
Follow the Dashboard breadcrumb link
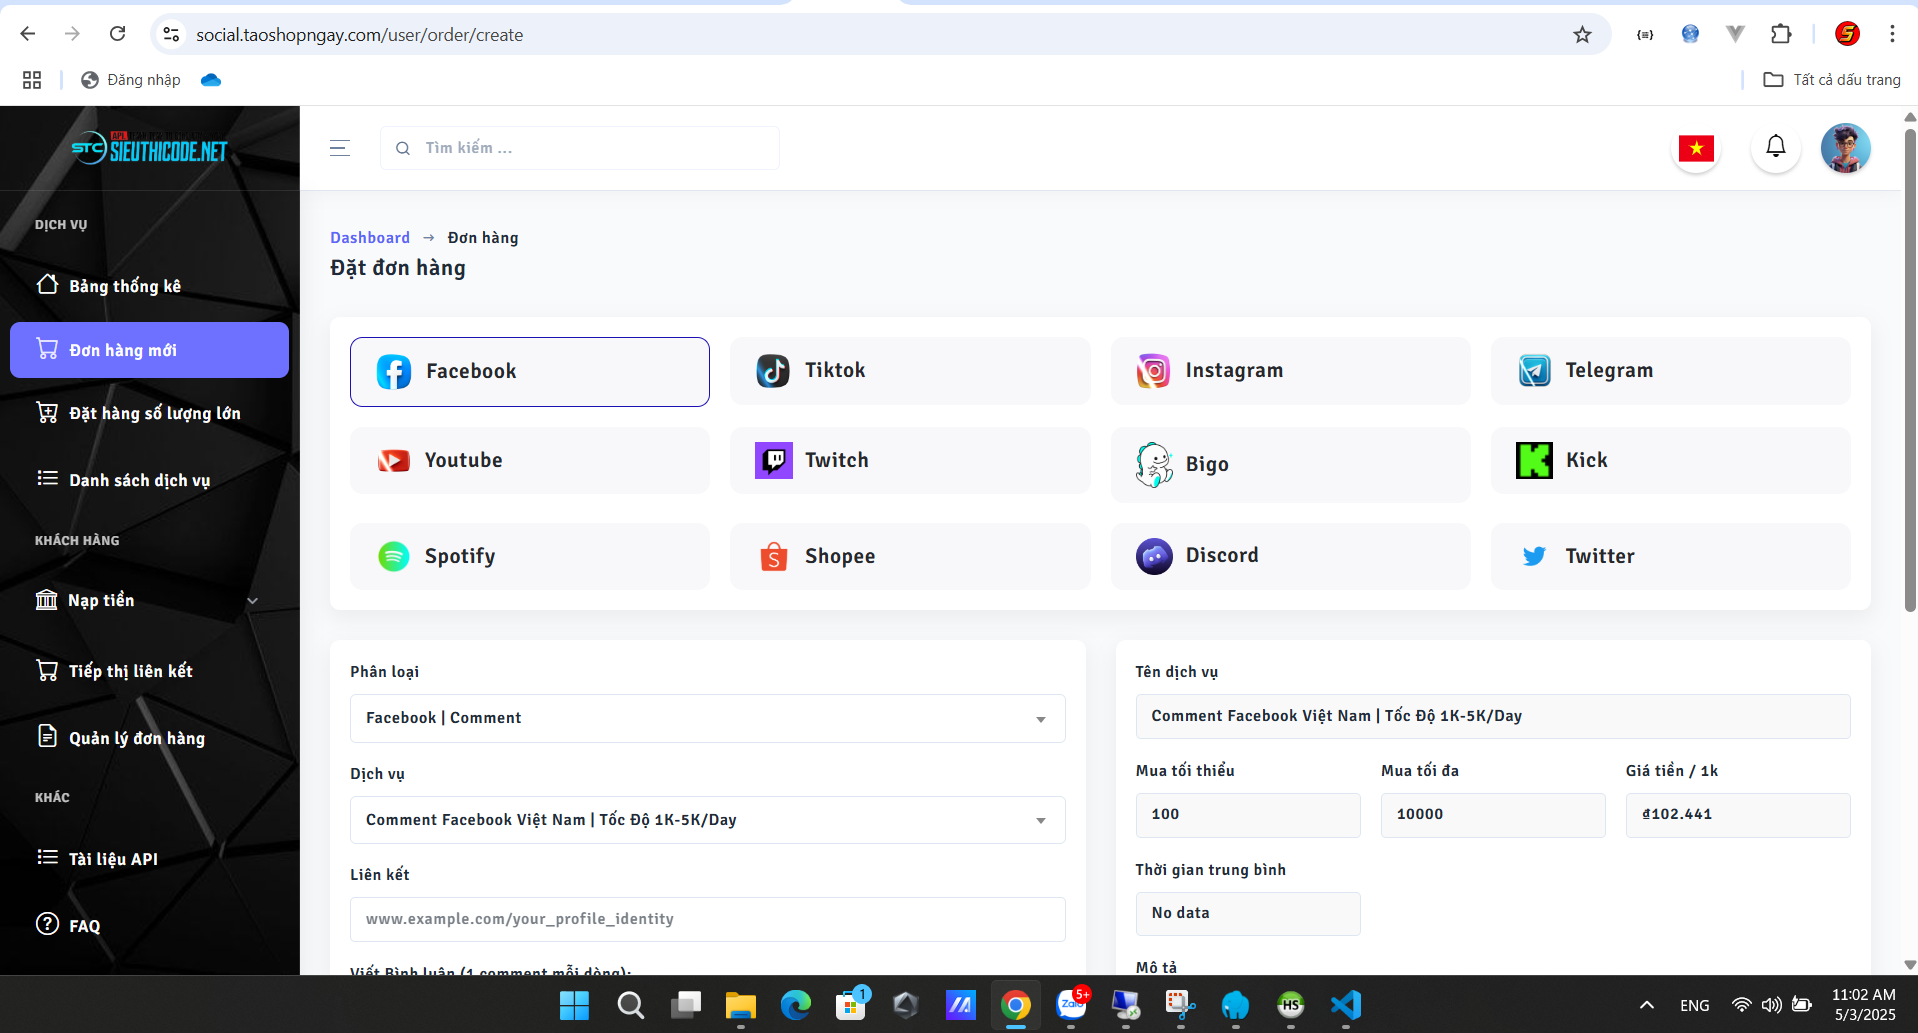pos(370,238)
